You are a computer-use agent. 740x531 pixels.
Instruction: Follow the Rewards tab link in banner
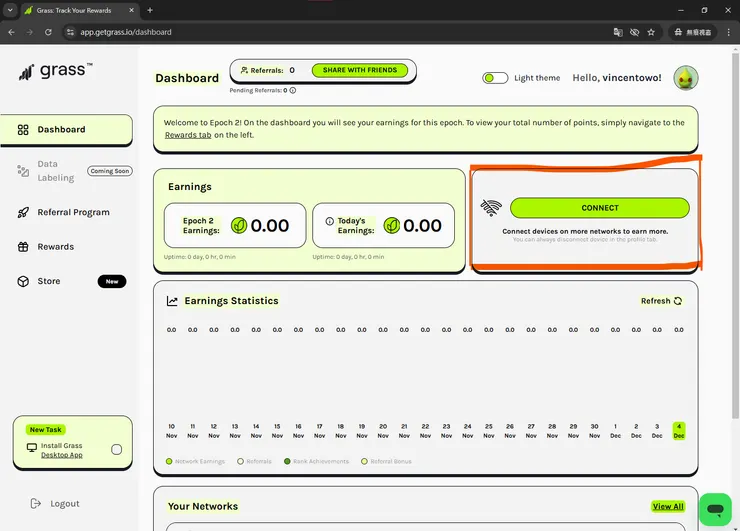[x=188, y=135]
